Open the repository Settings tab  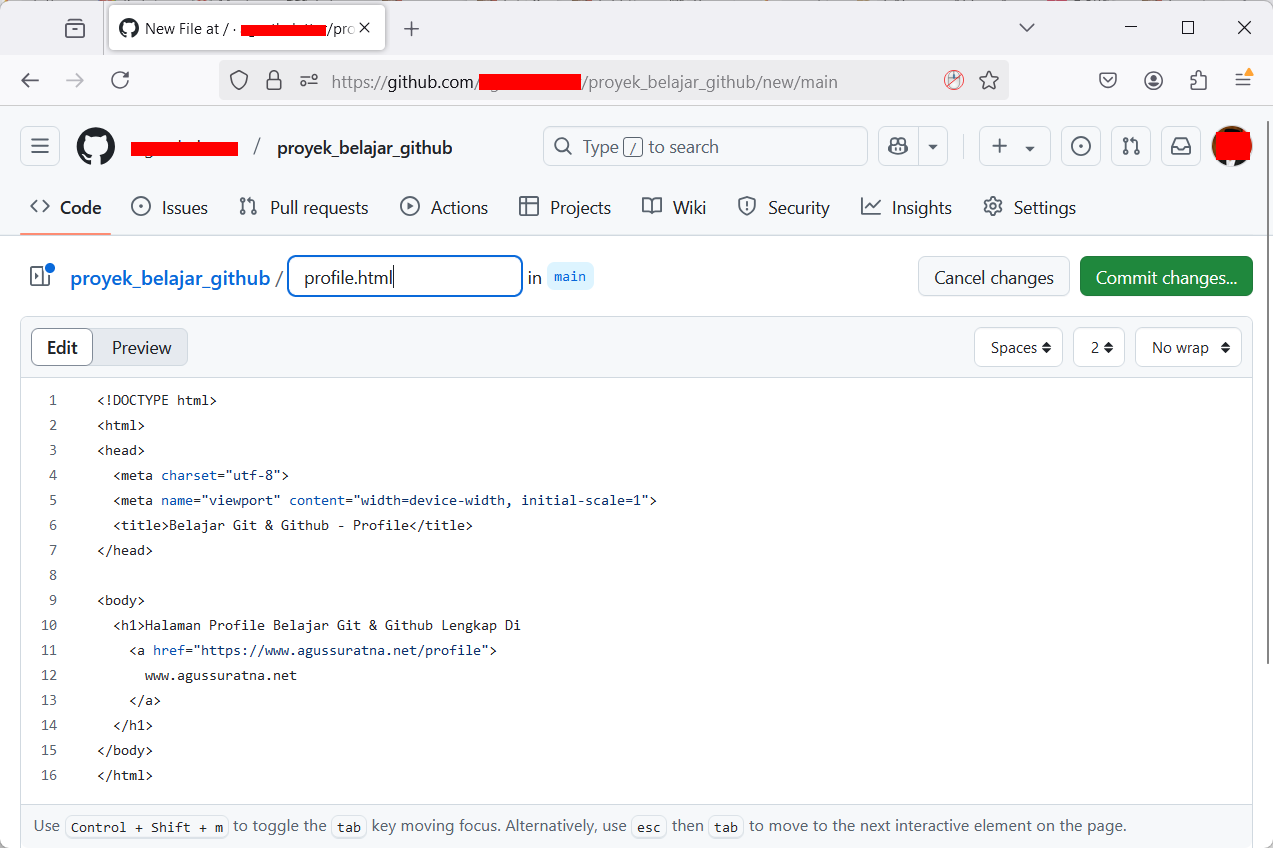(x=1029, y=208)
